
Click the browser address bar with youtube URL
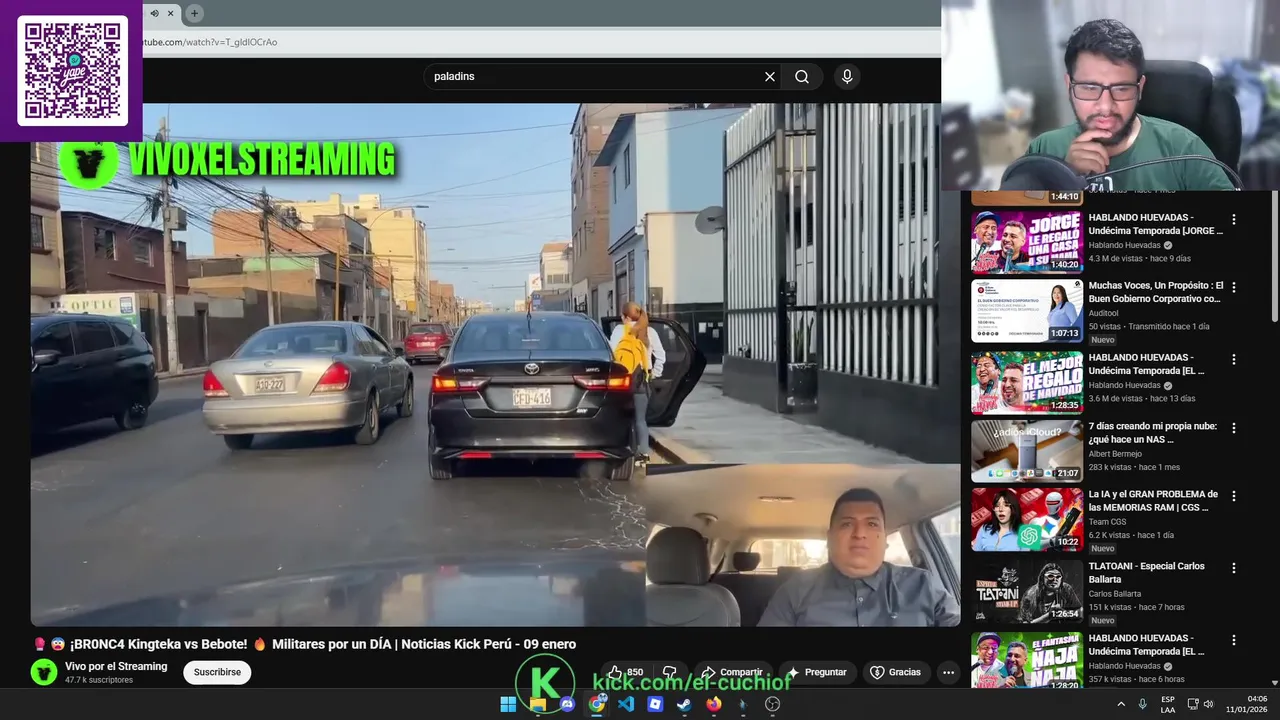pyautogui.click(x=540, y=42)
